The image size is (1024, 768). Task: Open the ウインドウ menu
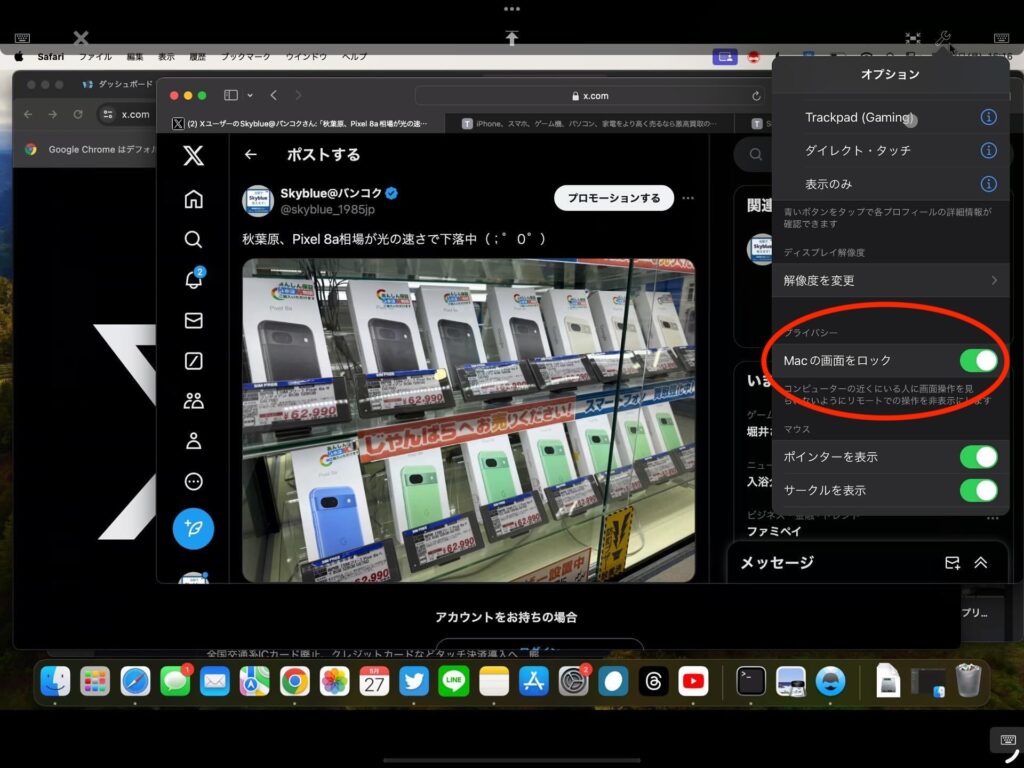[306, 57]
